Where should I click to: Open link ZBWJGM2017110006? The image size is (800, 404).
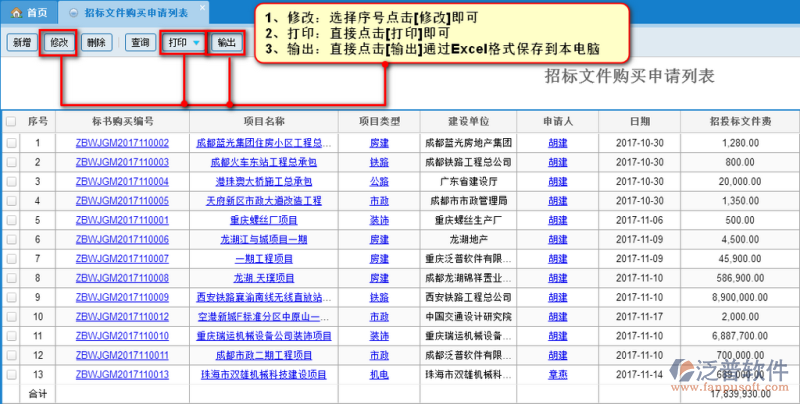point(122,240)
